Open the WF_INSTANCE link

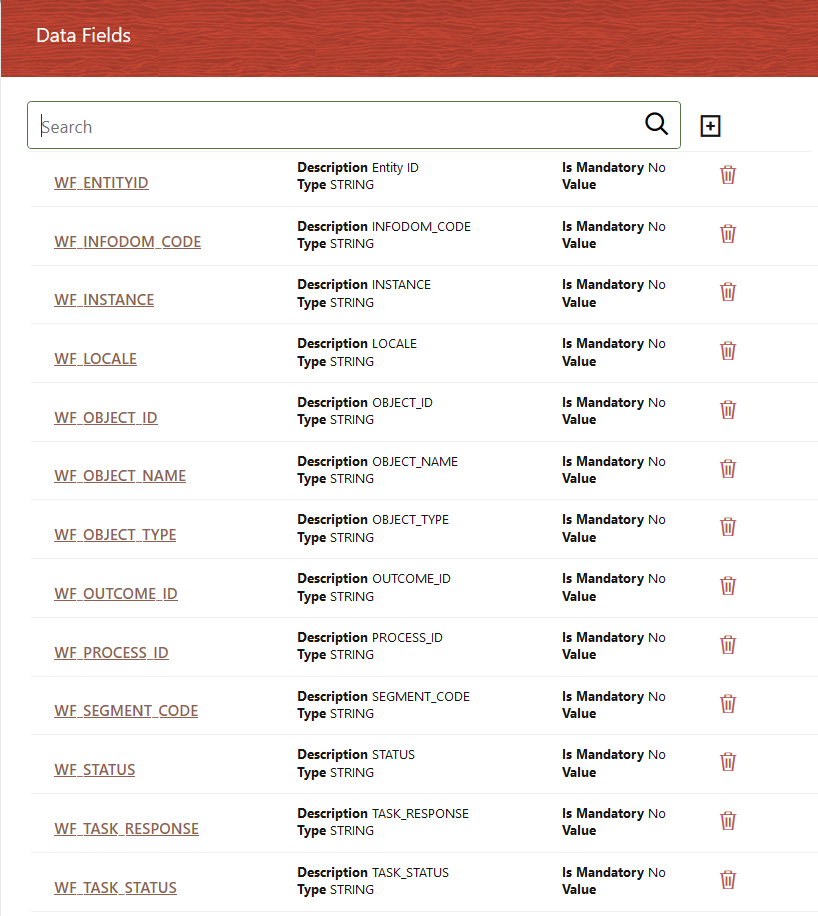(x=104, y=300)
